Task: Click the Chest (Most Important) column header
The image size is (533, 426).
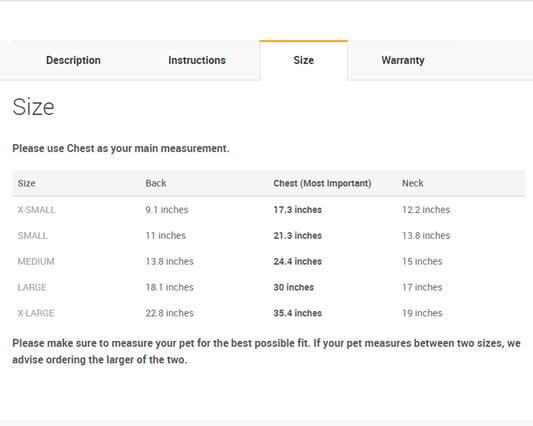Action: tap(322, 183)
